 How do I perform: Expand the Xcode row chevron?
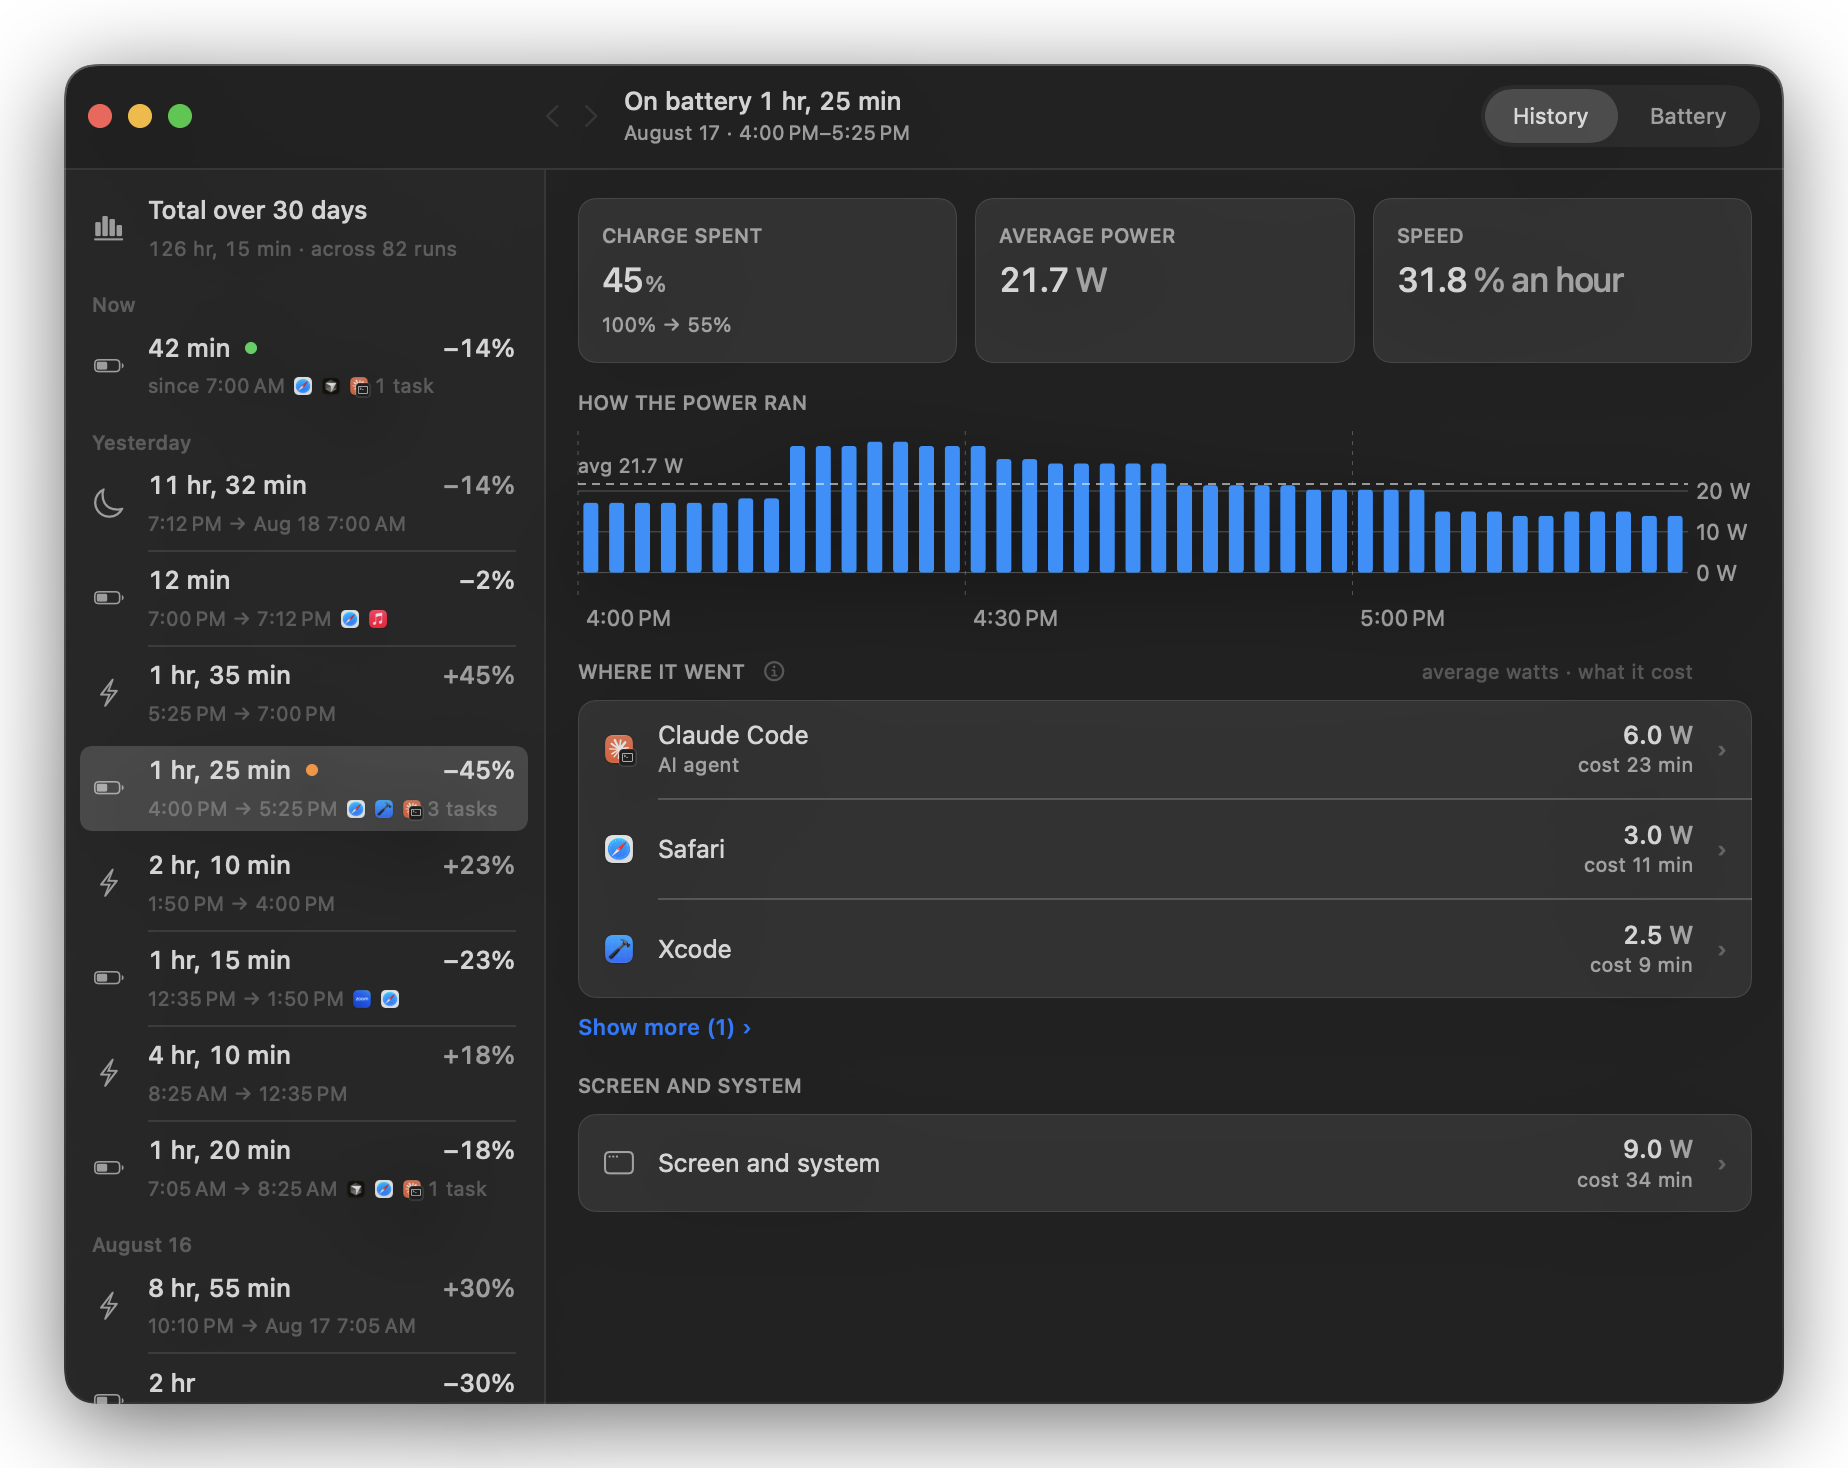pos(1722,950)
